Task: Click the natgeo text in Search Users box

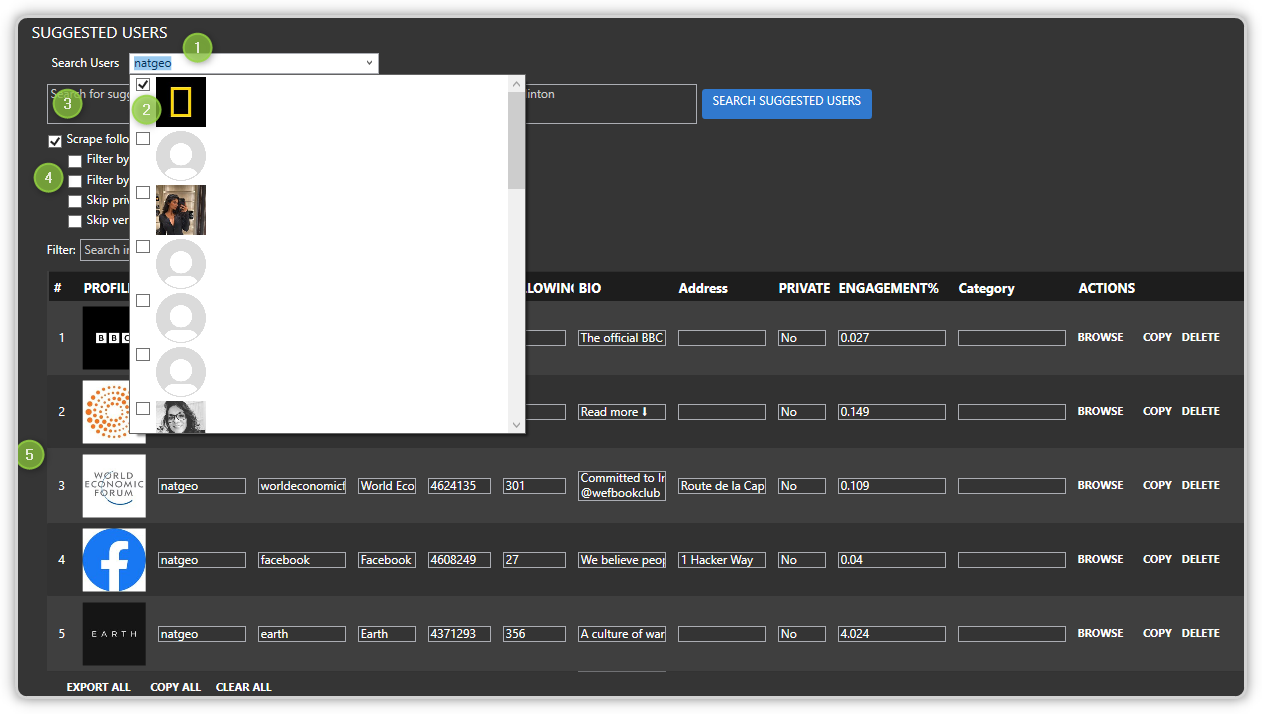Action: pos(153,63)
